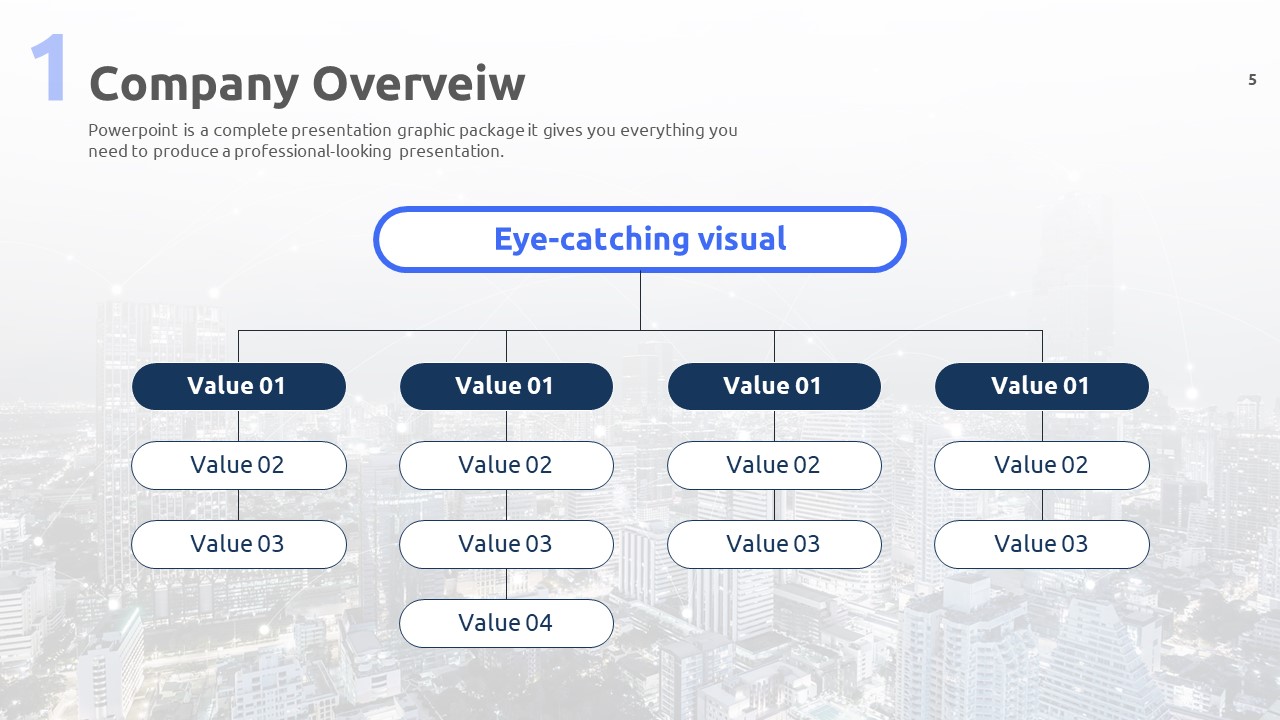
Task: Select the vertical connector below Eye-catching visual
Action: pos(640,300)
